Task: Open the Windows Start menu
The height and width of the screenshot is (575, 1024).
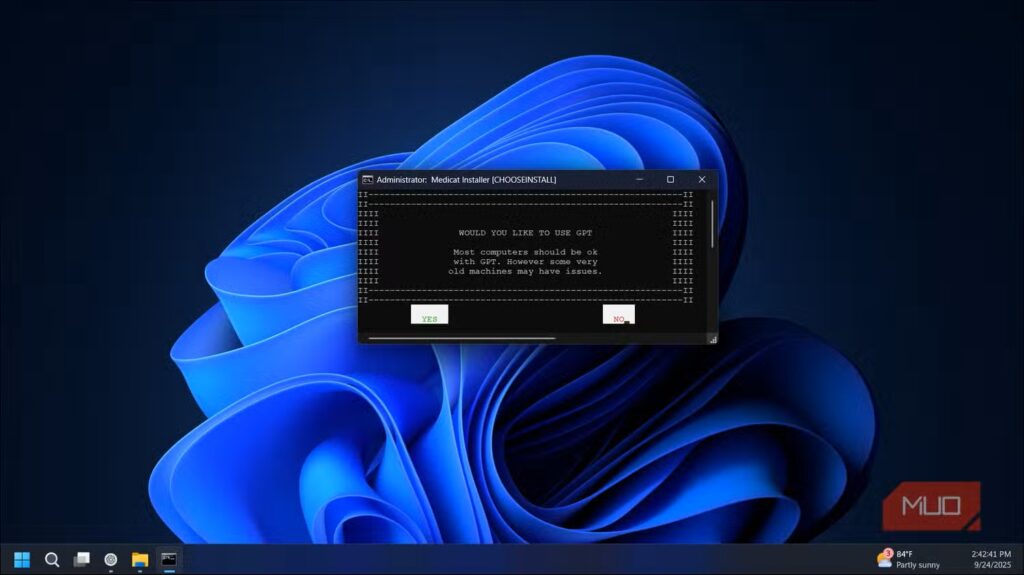Action: point(21,559)
